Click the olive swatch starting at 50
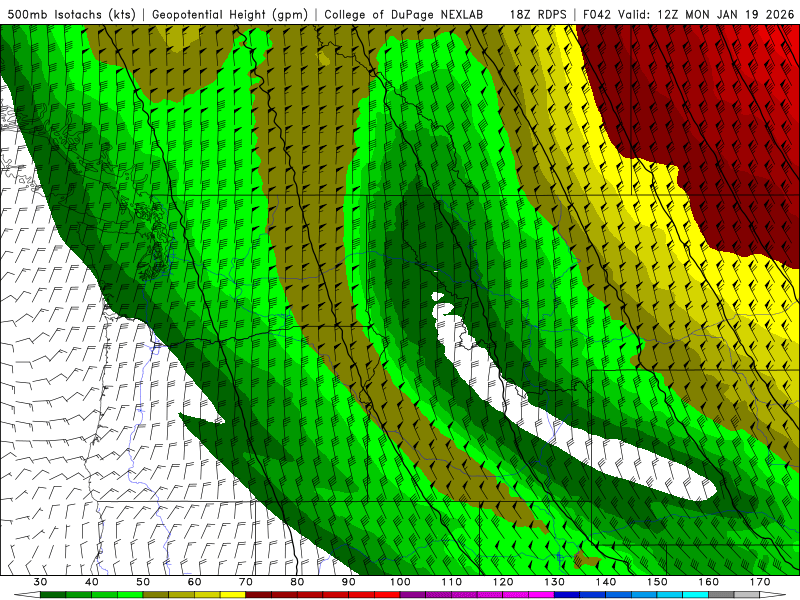 [156, 595]
